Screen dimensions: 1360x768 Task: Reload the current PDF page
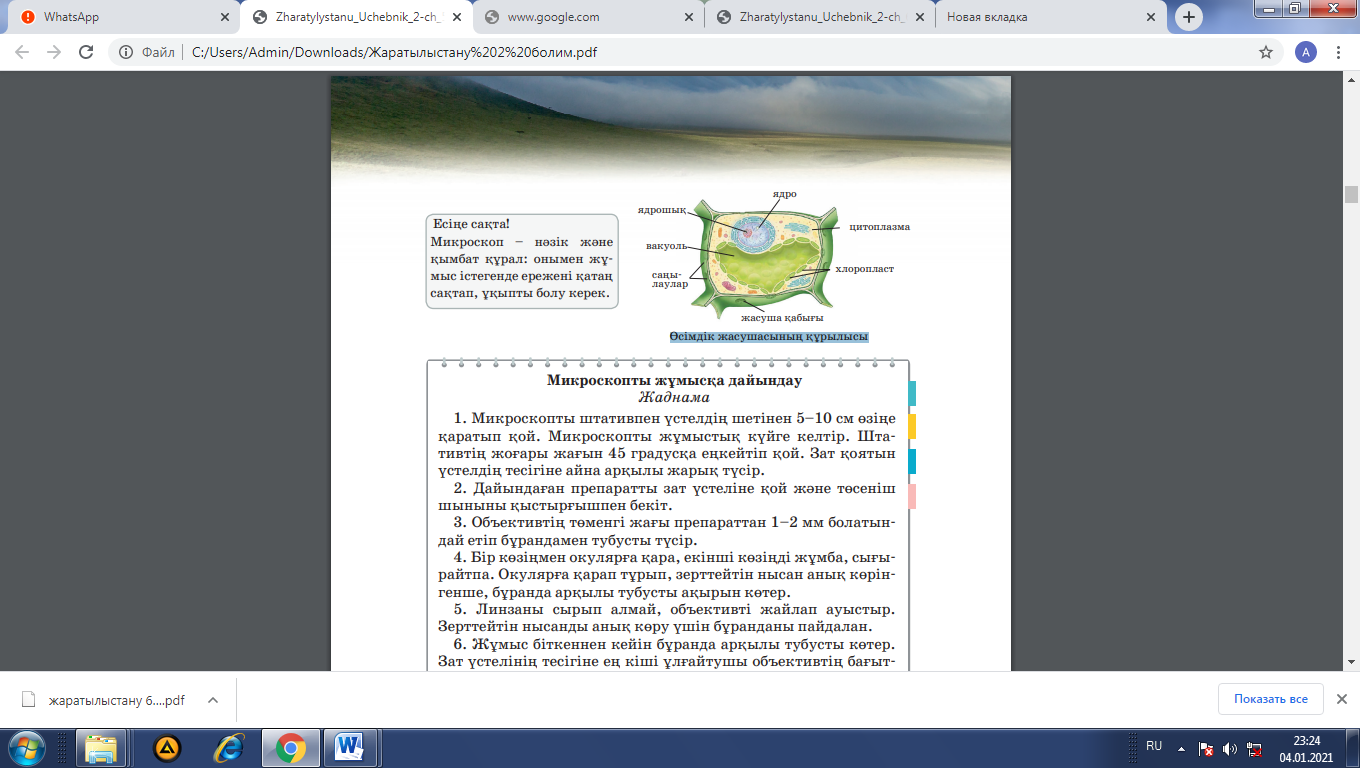click(86, 52)
